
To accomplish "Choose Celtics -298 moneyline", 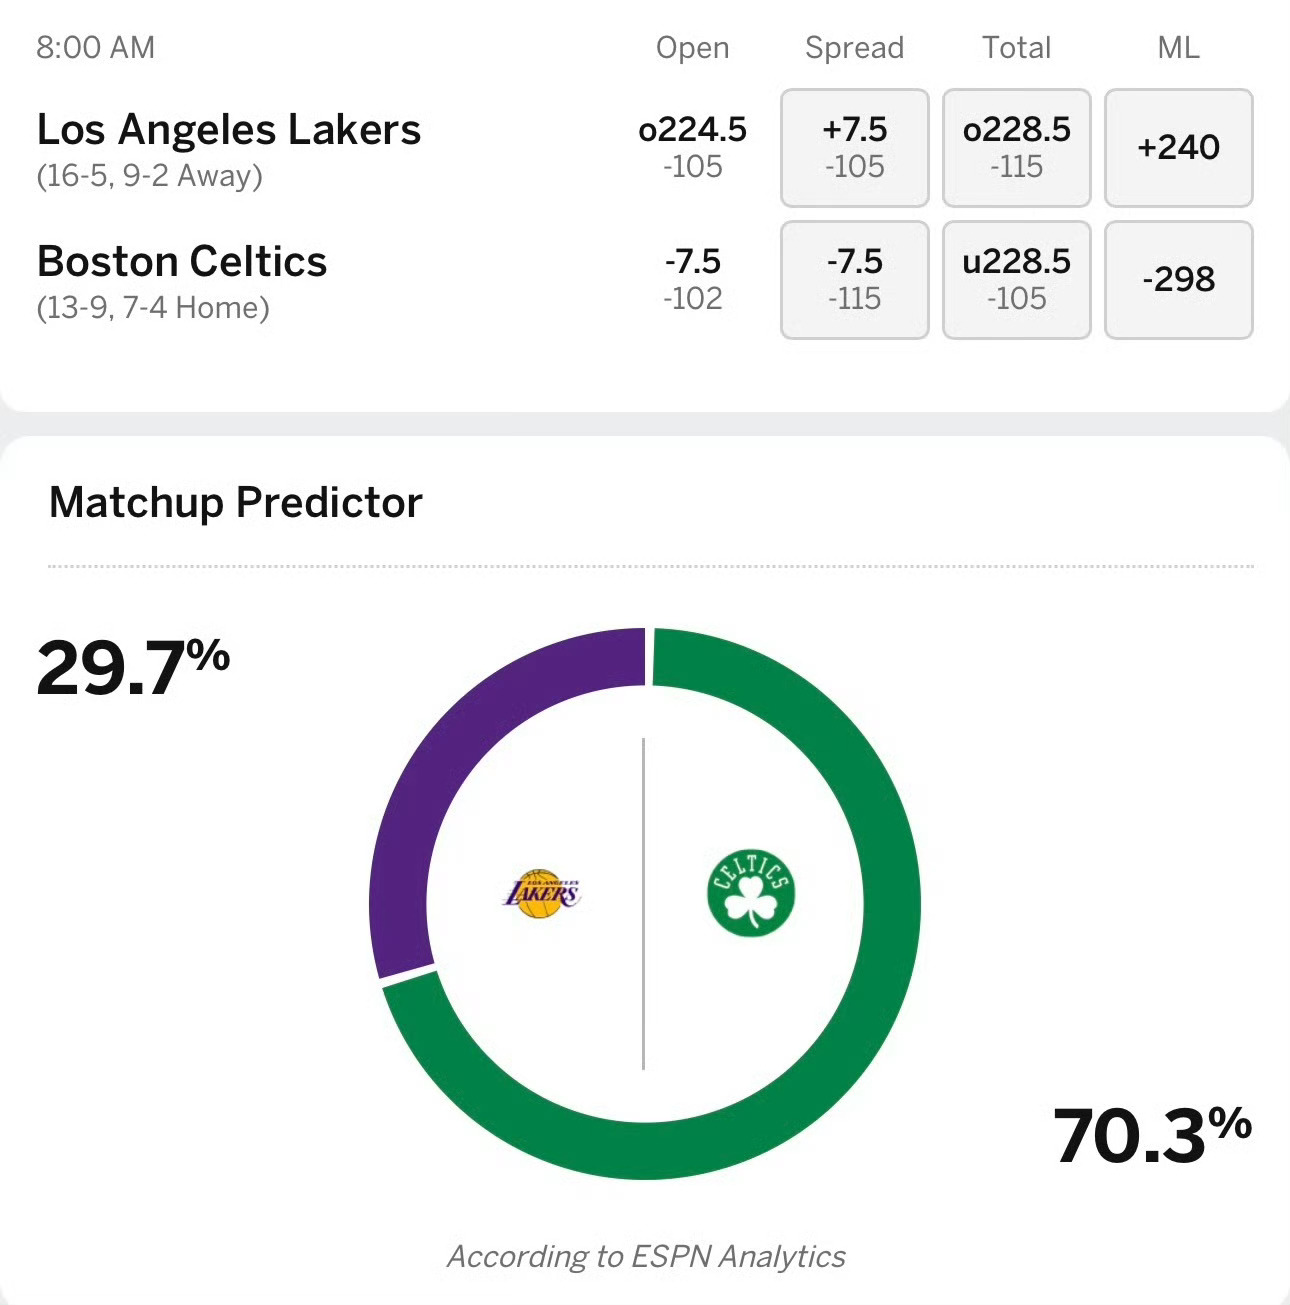I will pyautogui.click(x=1178, y=280).
